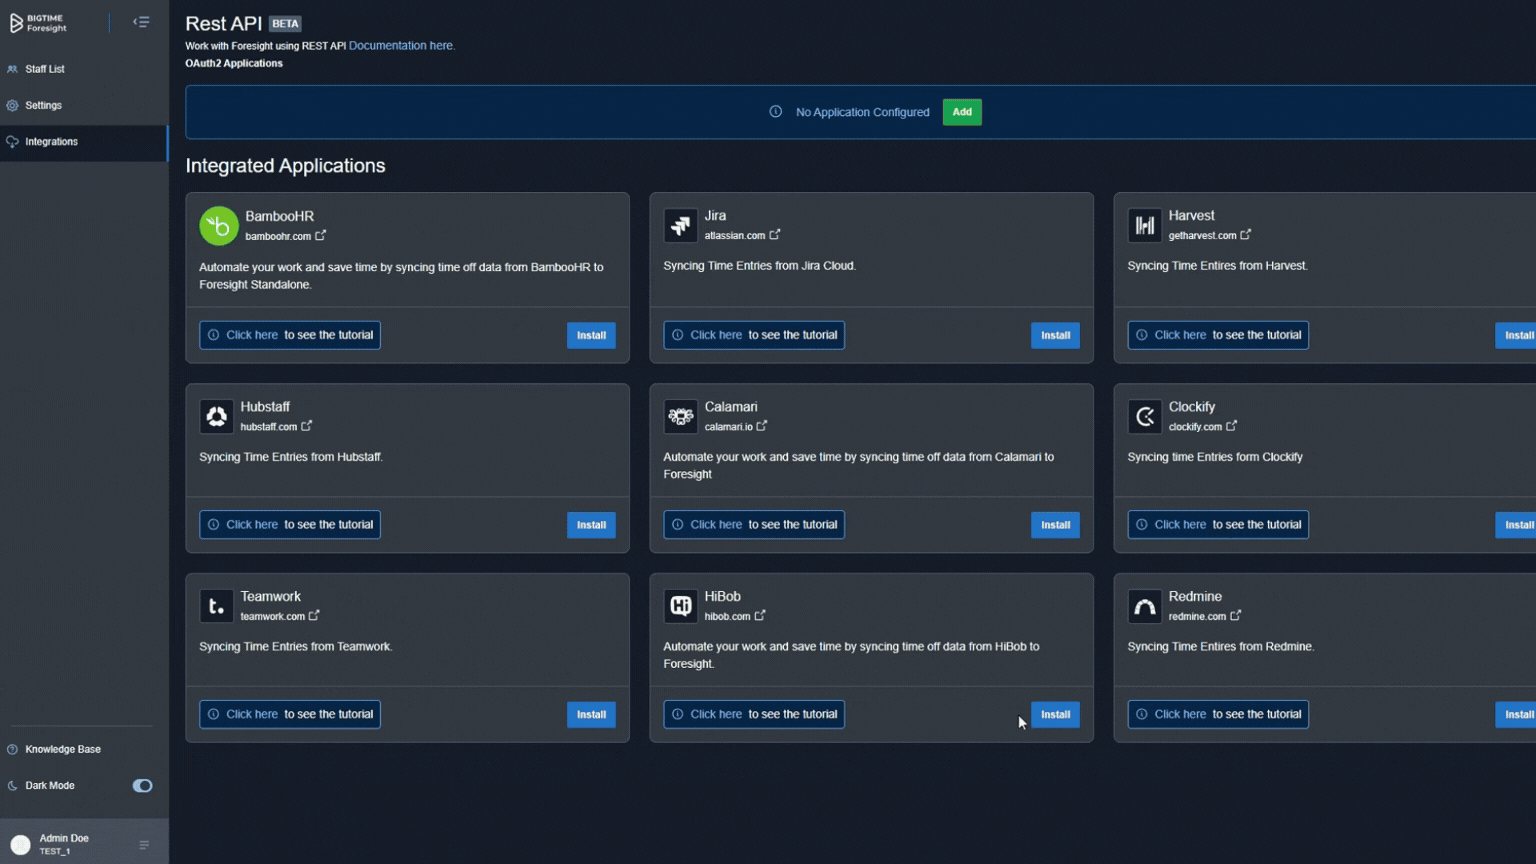Open the Clockify tutorial link
Screen dimensions: 1536x864
point(1218,525)
